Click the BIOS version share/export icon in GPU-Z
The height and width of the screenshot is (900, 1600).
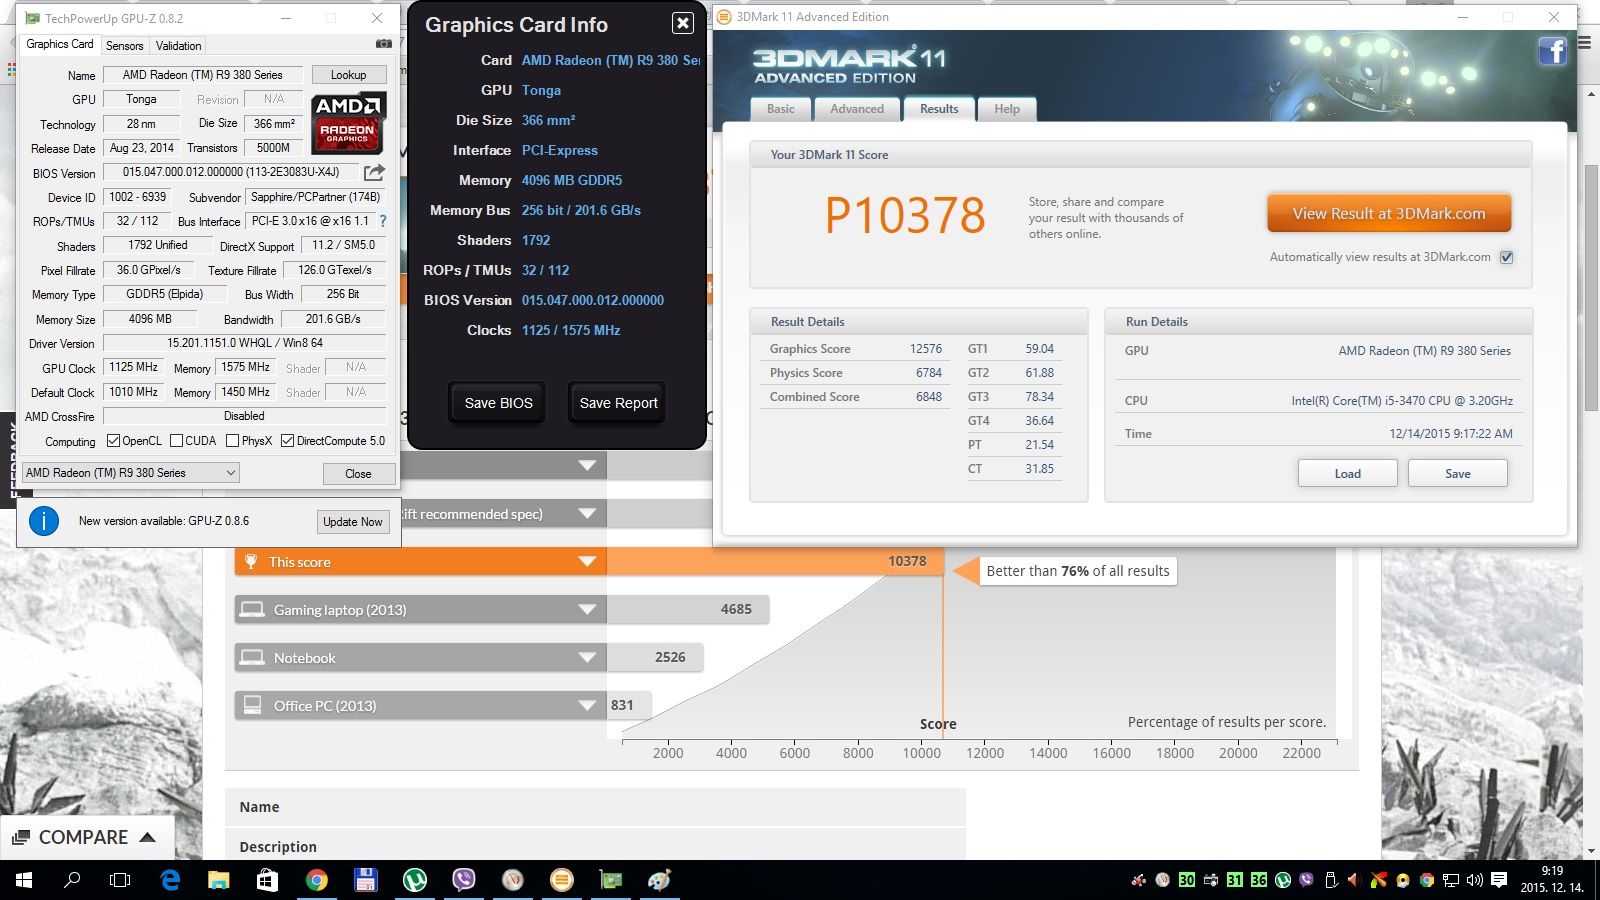click(x=374, y=172)
